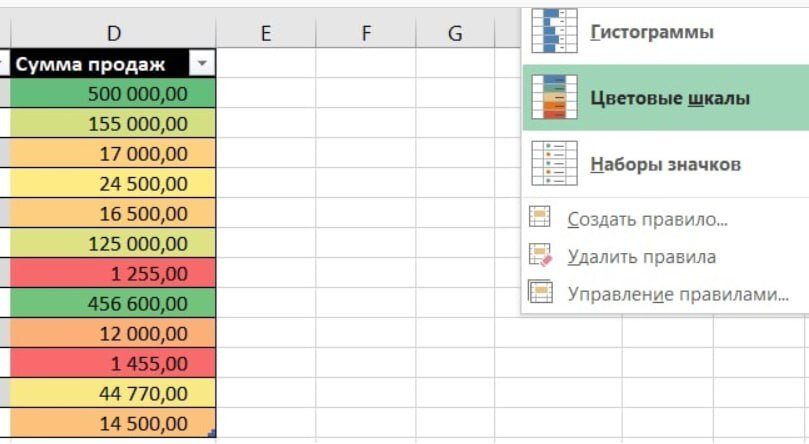Select column F header
Image resolution: width=809 pixels, height=444 pixels.
366,33
